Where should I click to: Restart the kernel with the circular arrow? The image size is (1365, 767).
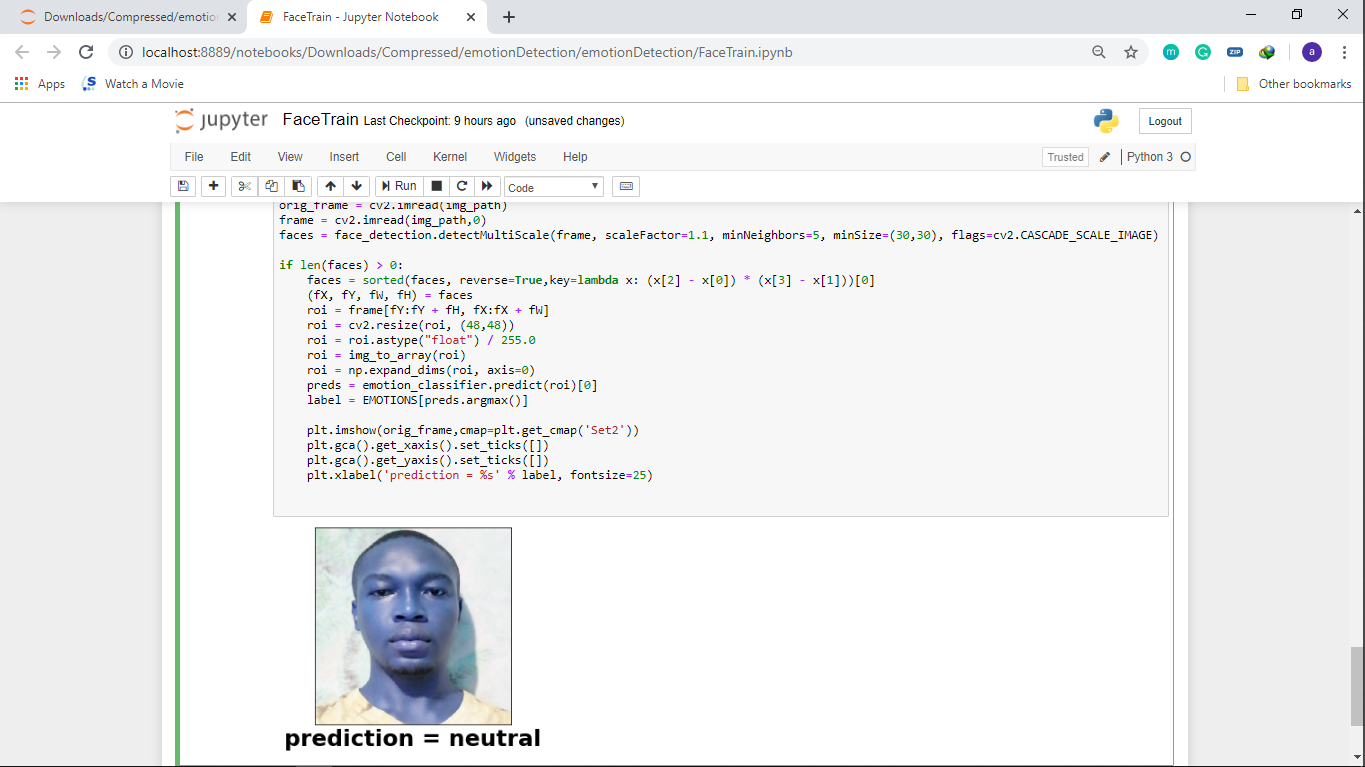point(461,186)
